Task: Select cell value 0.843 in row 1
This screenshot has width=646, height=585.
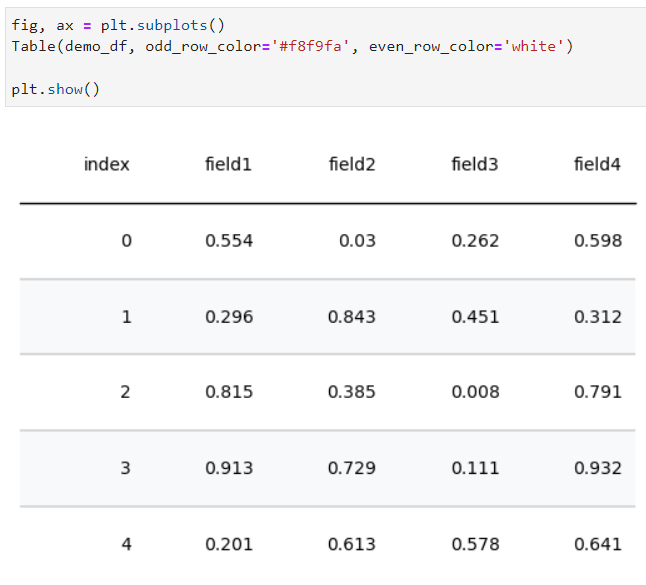Action: coord(352,317)
